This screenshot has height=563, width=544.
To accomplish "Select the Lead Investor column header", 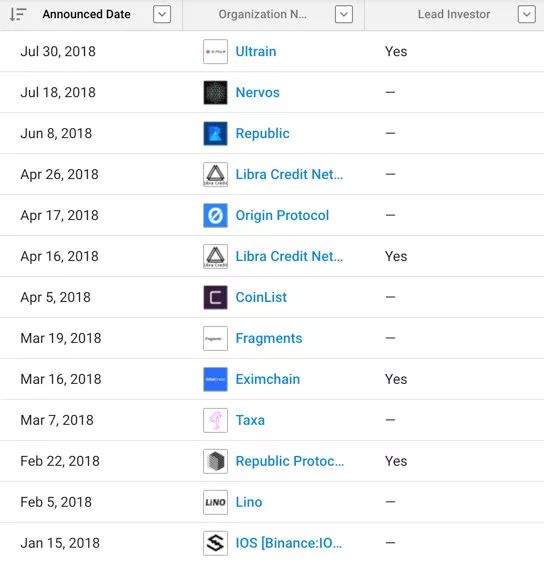I will [x=454, y=14].
